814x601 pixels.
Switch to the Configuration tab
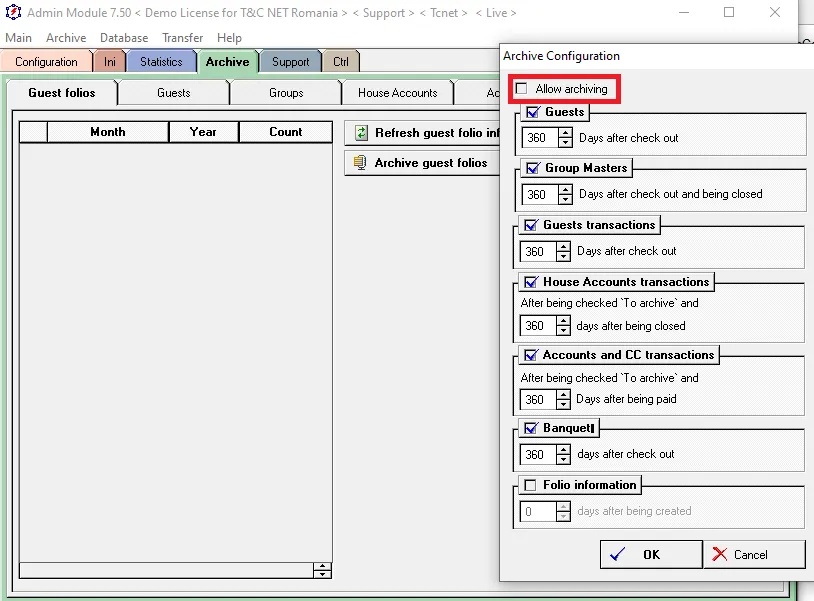(x=46, y=62)
